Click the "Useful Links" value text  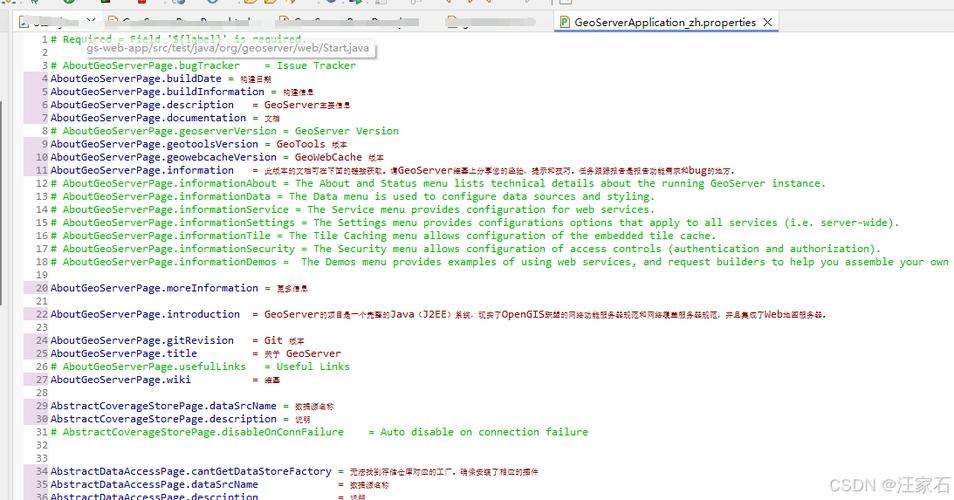313,367
